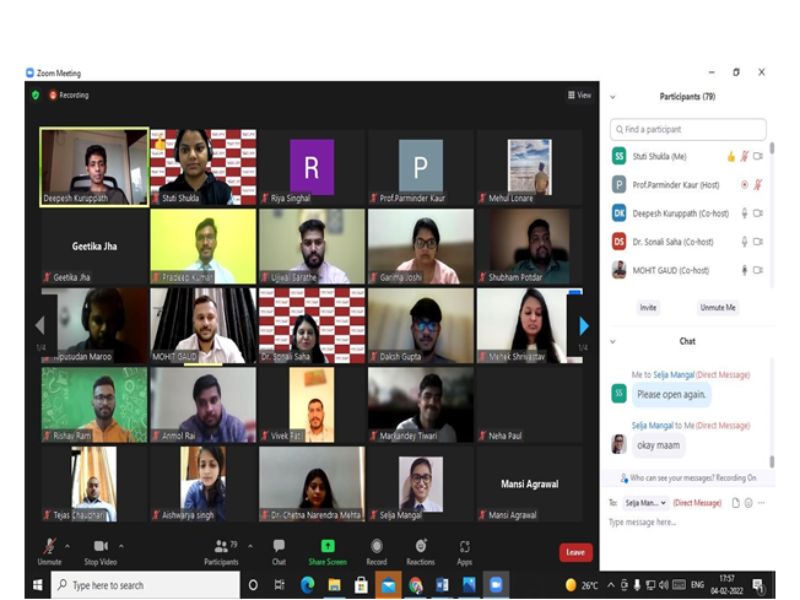Toggle Stop Video camera button
This screenshot has width=800, height=600.
(x=101, y=551)
